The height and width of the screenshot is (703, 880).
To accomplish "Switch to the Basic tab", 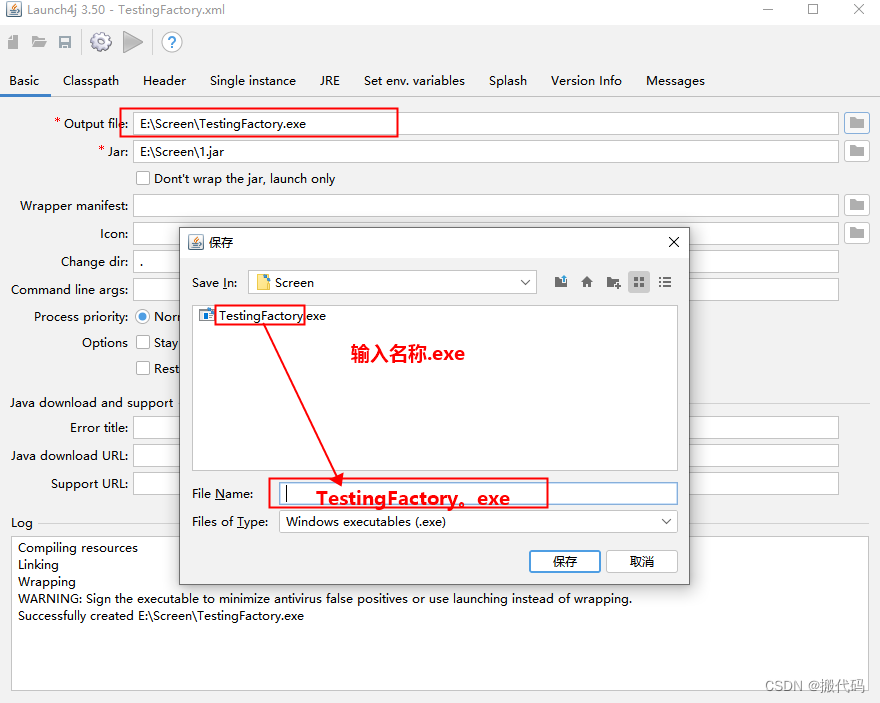I will 24,81.
